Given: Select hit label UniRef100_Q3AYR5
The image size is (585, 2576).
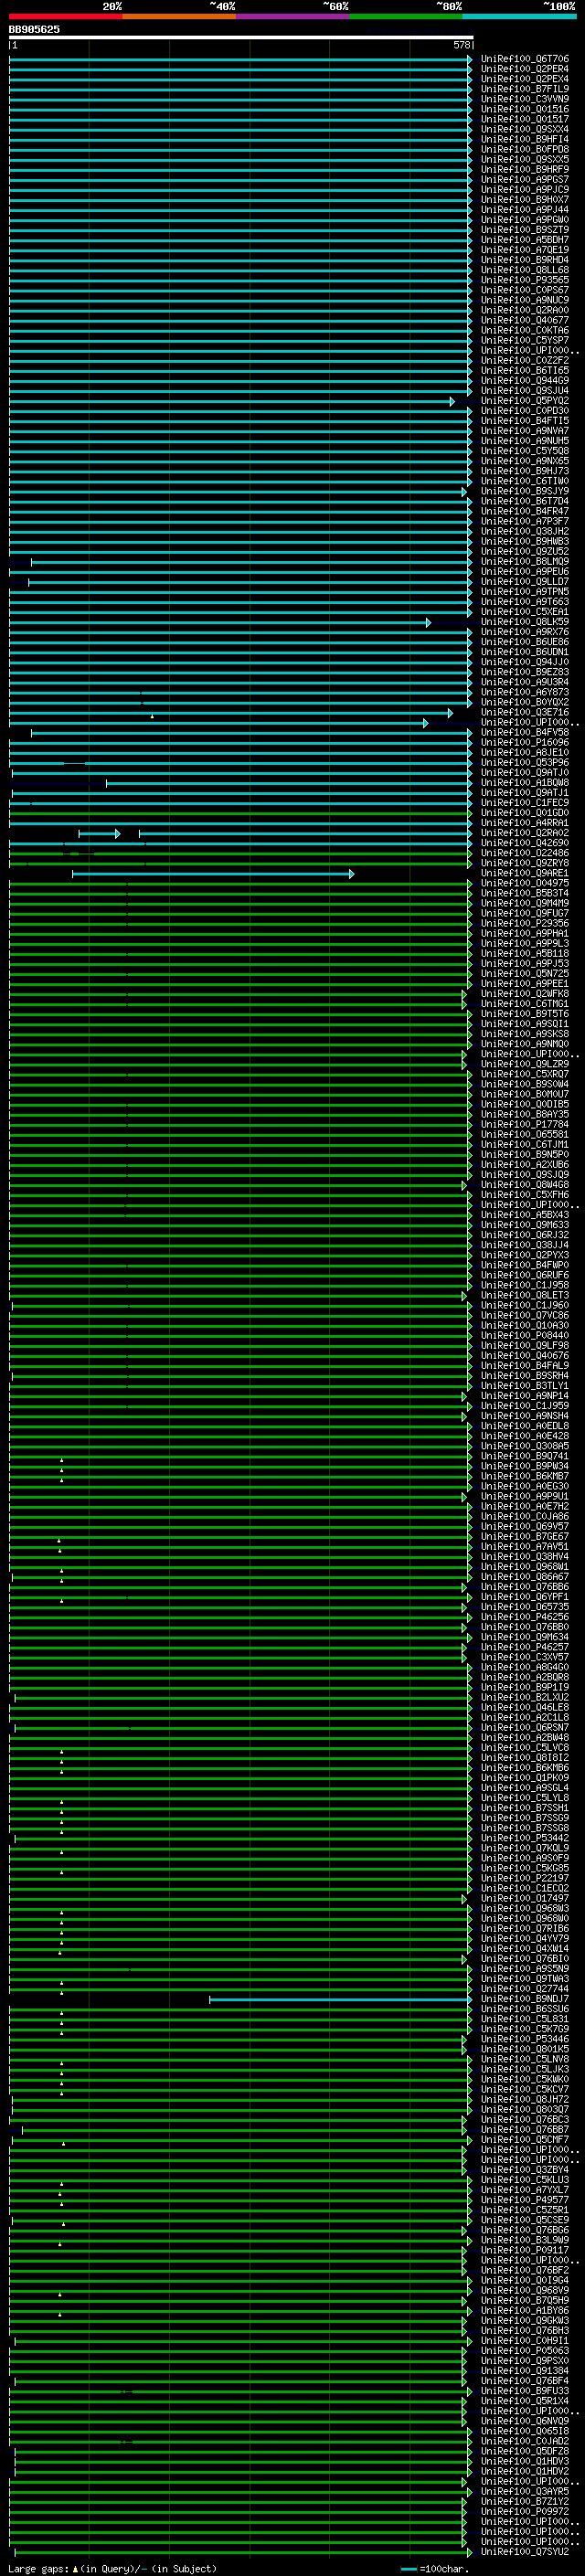Looking at the screenshot, I should [525, 2492].
